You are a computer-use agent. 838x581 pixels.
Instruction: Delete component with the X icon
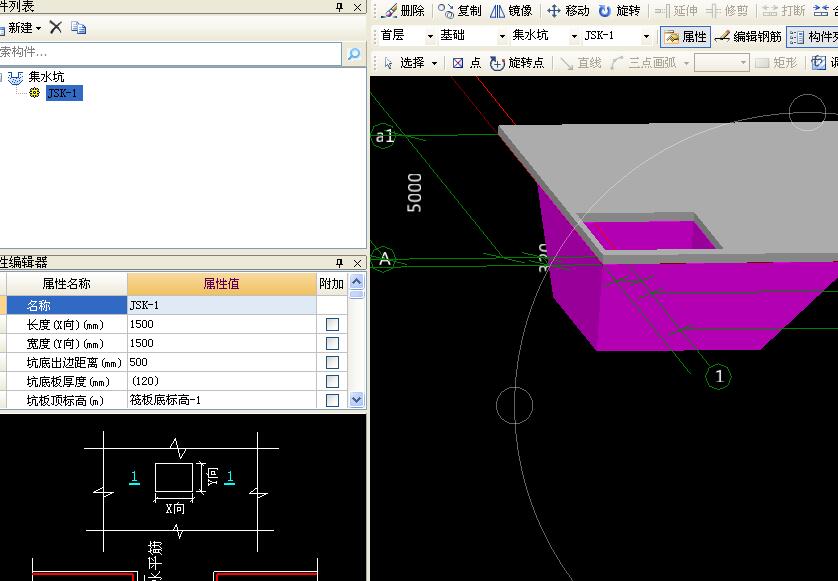(x=56, y=27)
